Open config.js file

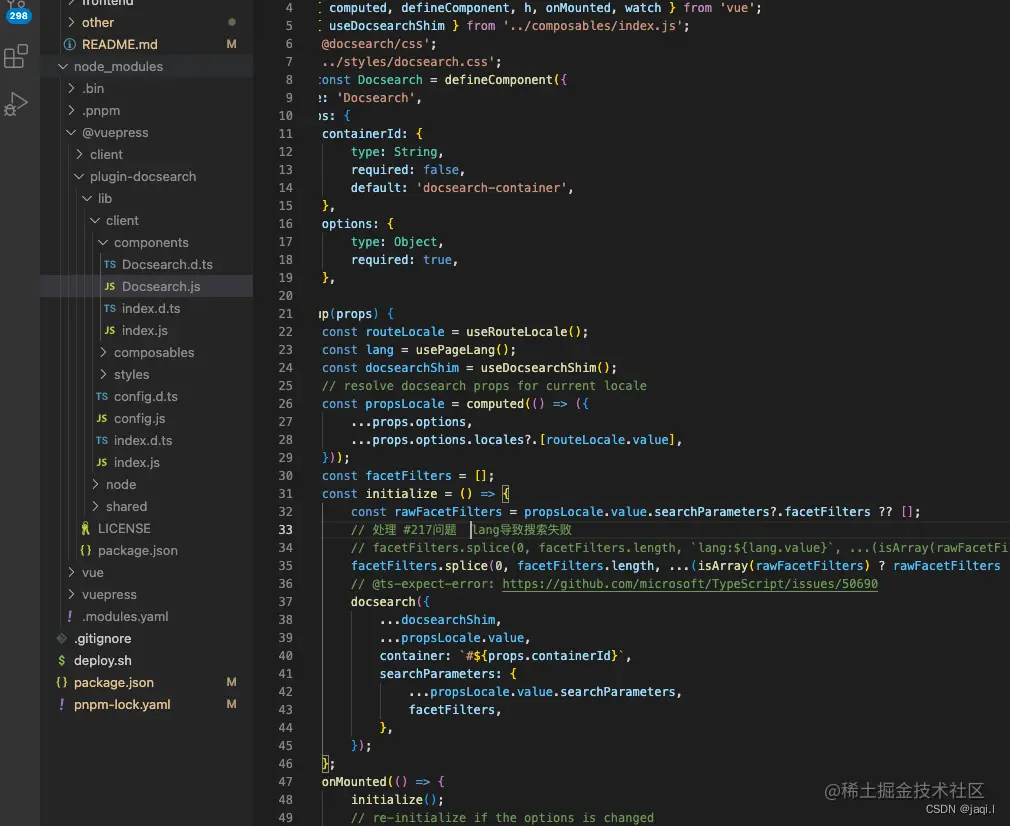click(139, 419)
